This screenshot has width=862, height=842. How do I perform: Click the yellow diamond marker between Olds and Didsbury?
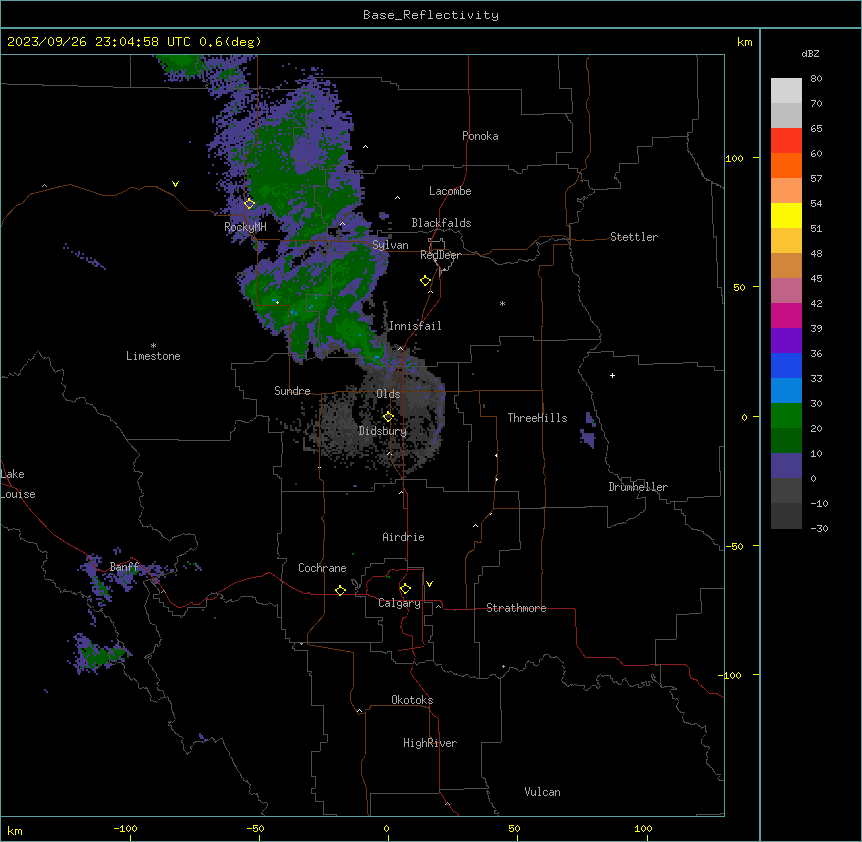(x=388, y=417)
